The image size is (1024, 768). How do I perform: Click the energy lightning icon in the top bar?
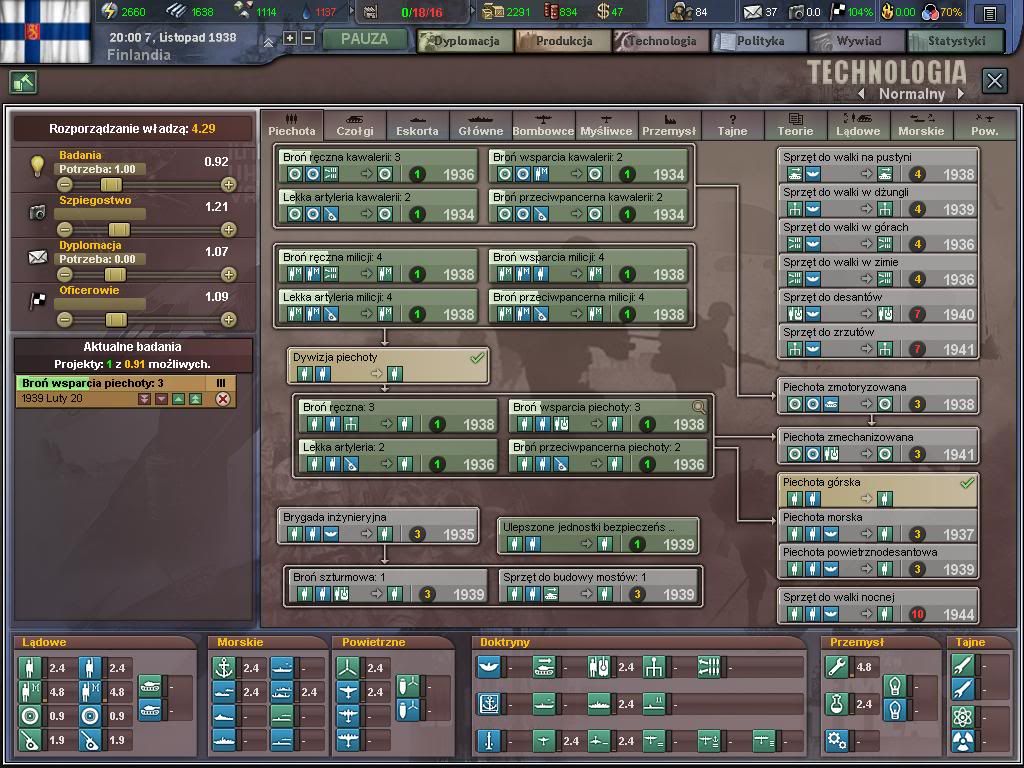tap(110, 11)
